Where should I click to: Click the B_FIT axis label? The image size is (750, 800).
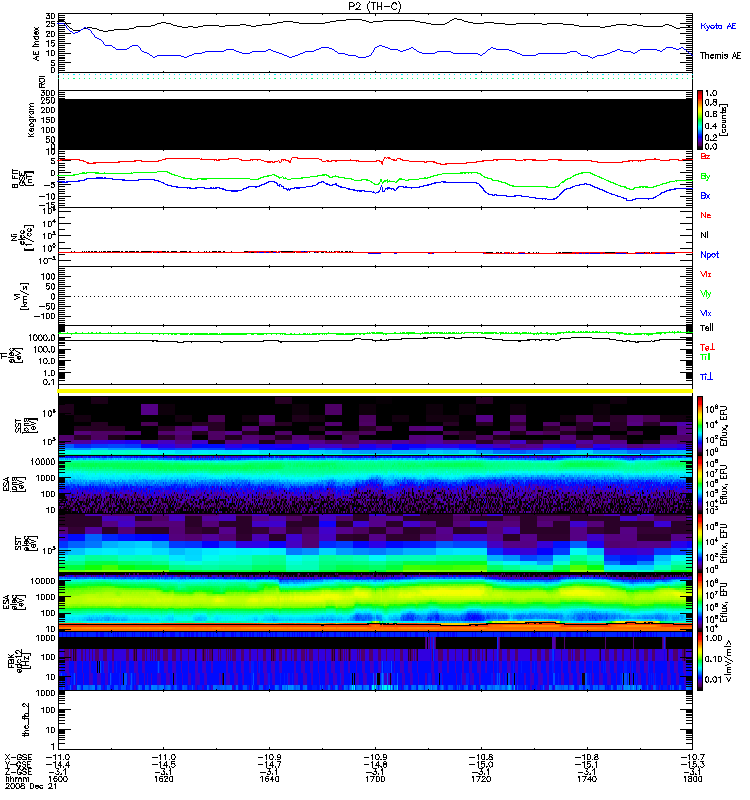tap(22, 179)
